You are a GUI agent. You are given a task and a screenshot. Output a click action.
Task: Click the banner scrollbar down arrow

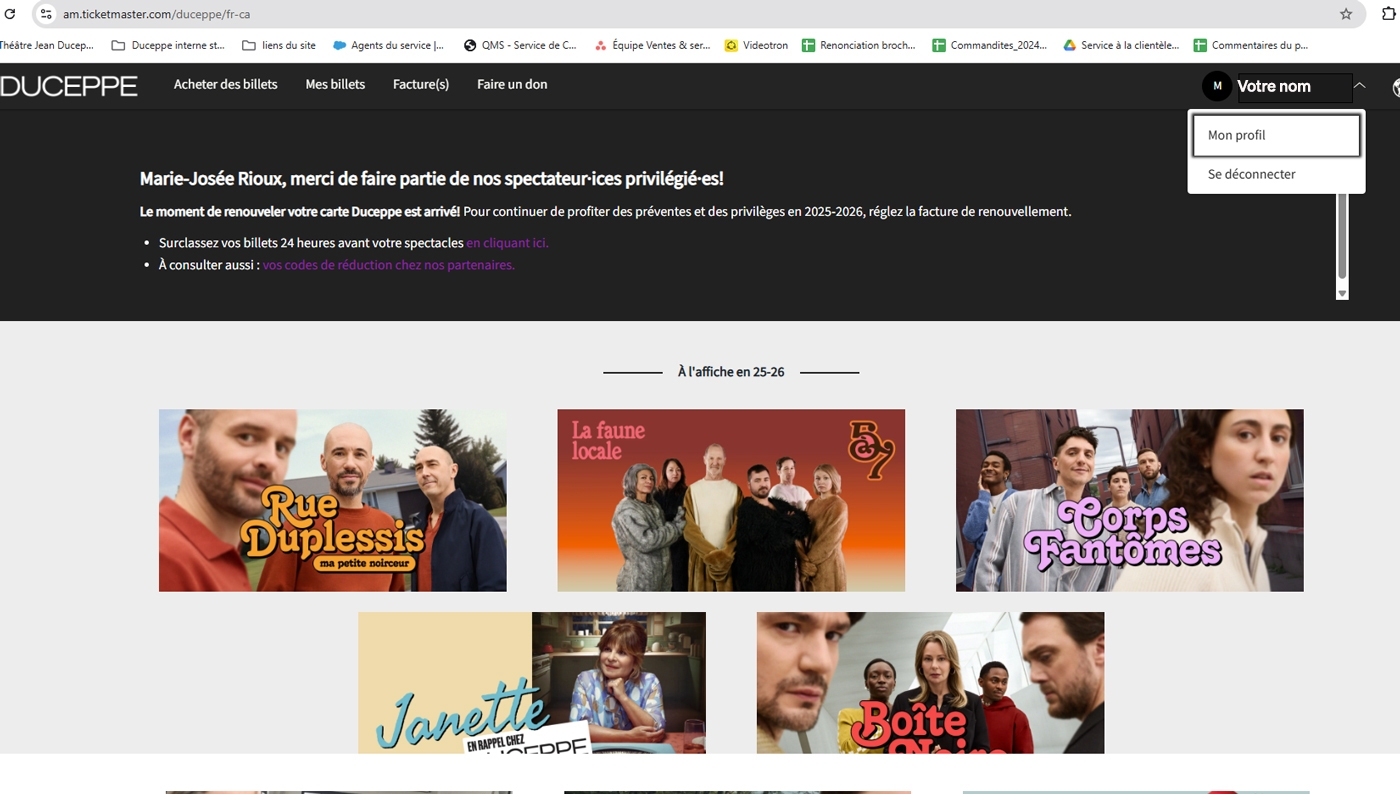coord(1342,293)
